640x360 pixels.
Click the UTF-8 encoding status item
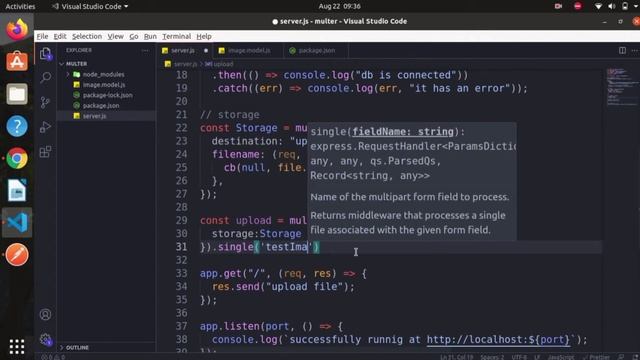coord(519,357)
